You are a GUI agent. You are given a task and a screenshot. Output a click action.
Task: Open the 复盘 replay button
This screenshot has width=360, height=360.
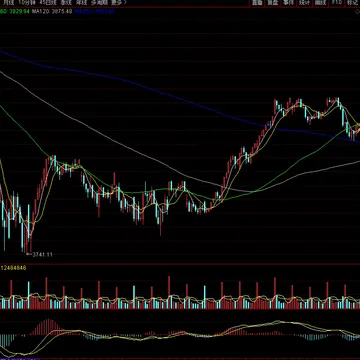point(273,3)
